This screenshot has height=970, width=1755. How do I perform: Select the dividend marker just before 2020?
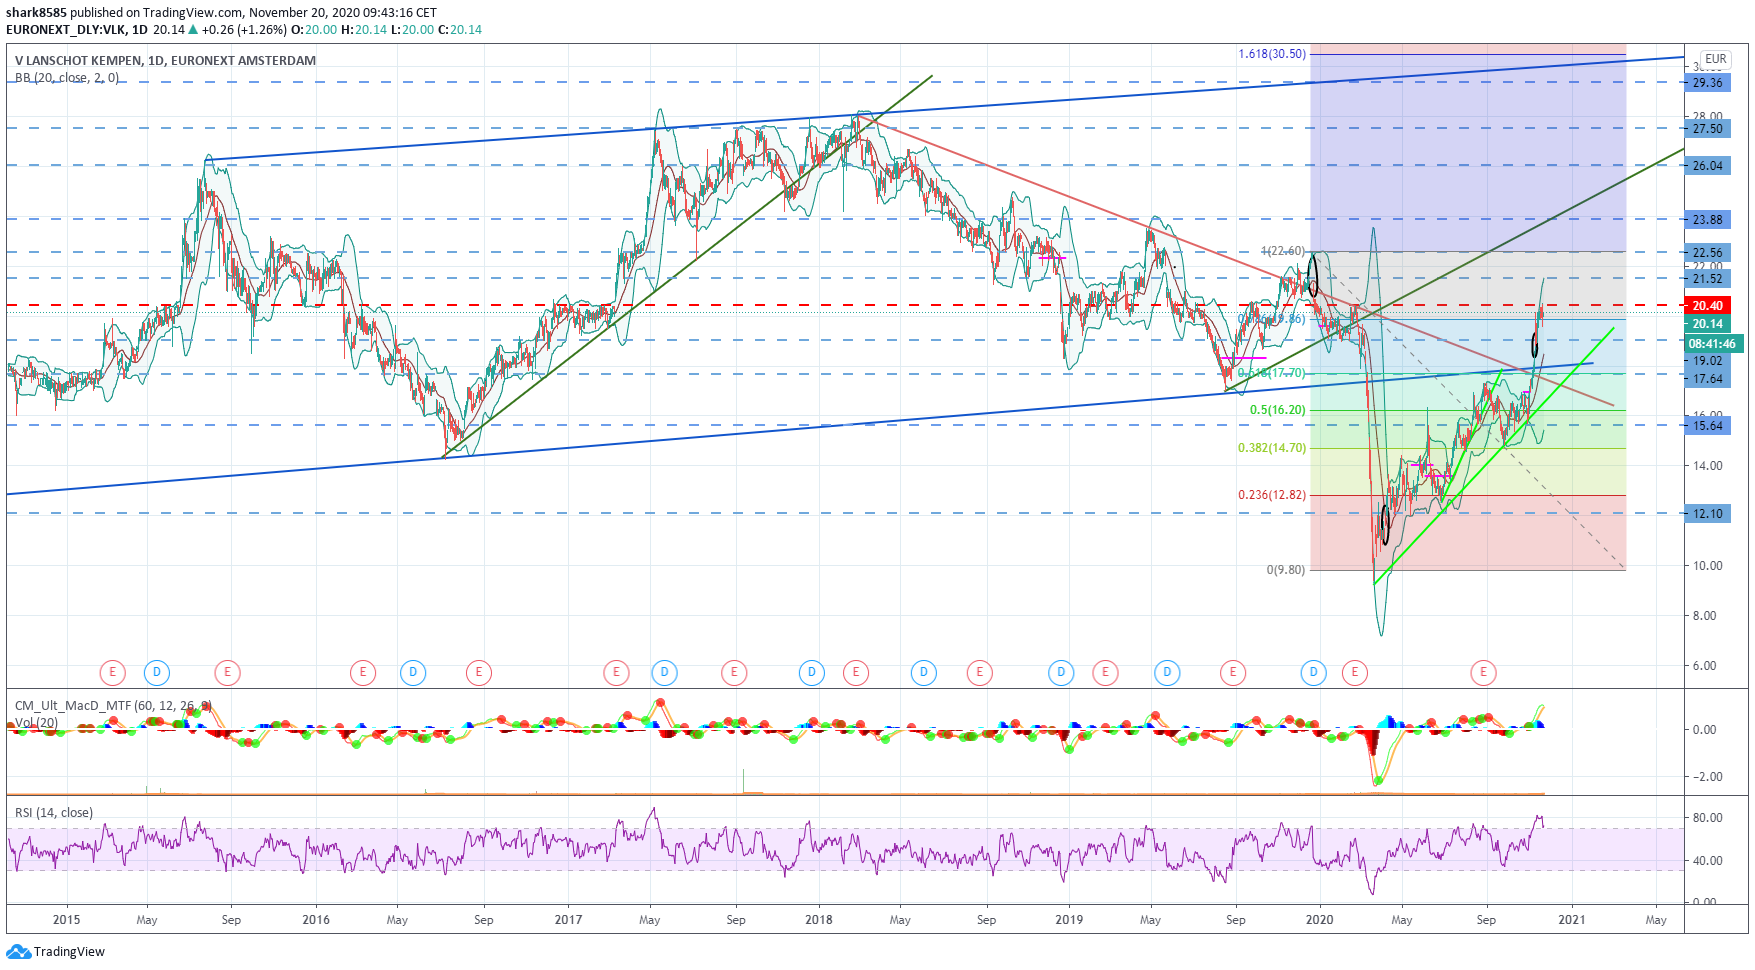pos(1314,673)
